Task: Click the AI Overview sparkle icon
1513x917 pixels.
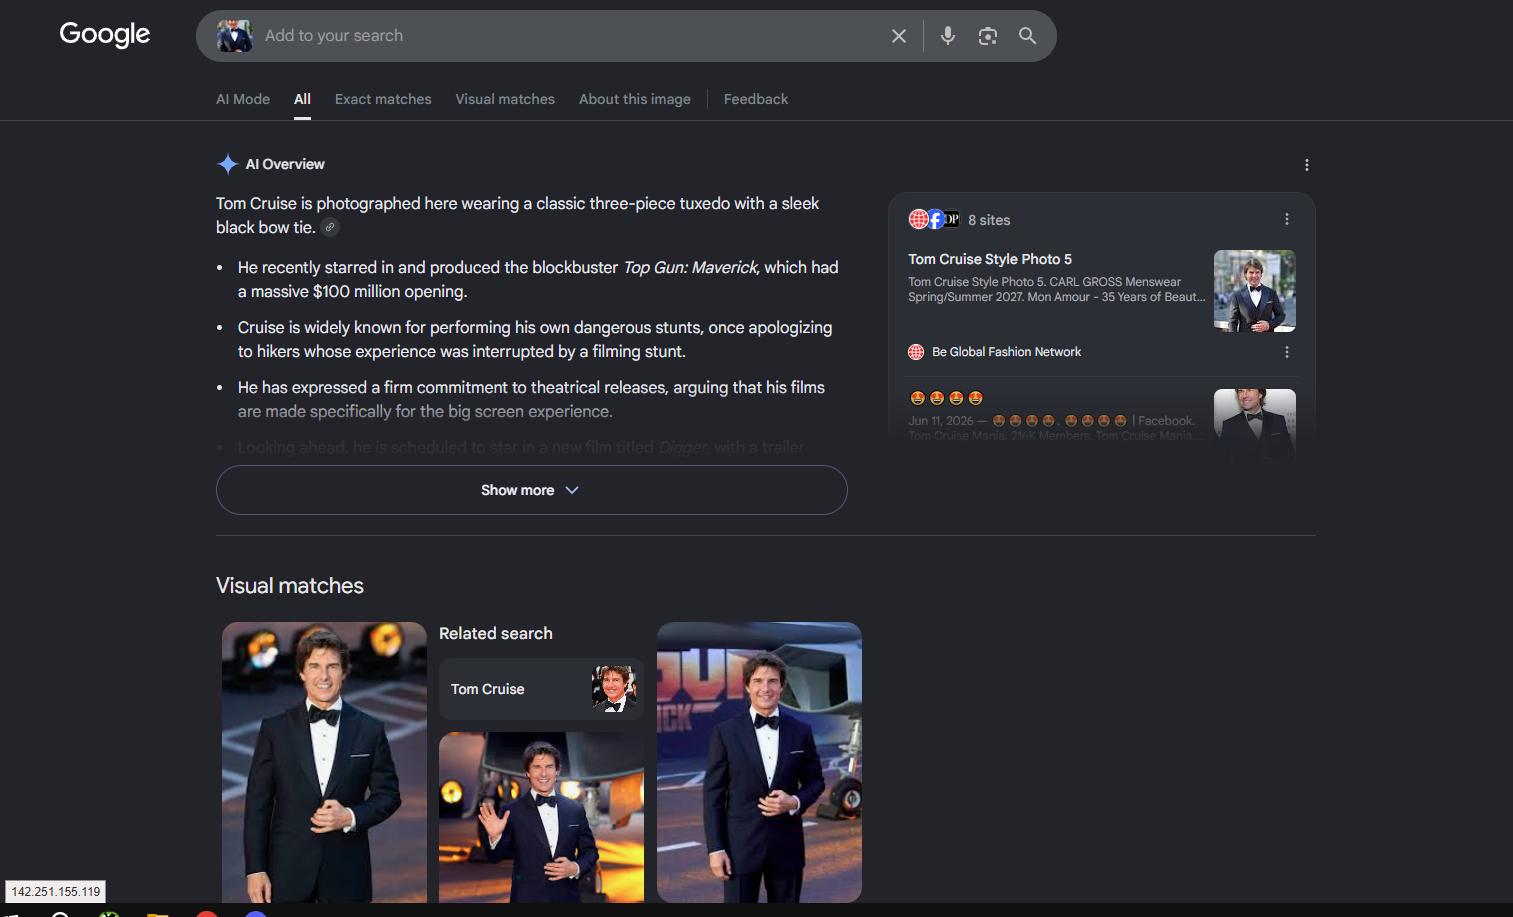Action: click(x=228, y=164)
